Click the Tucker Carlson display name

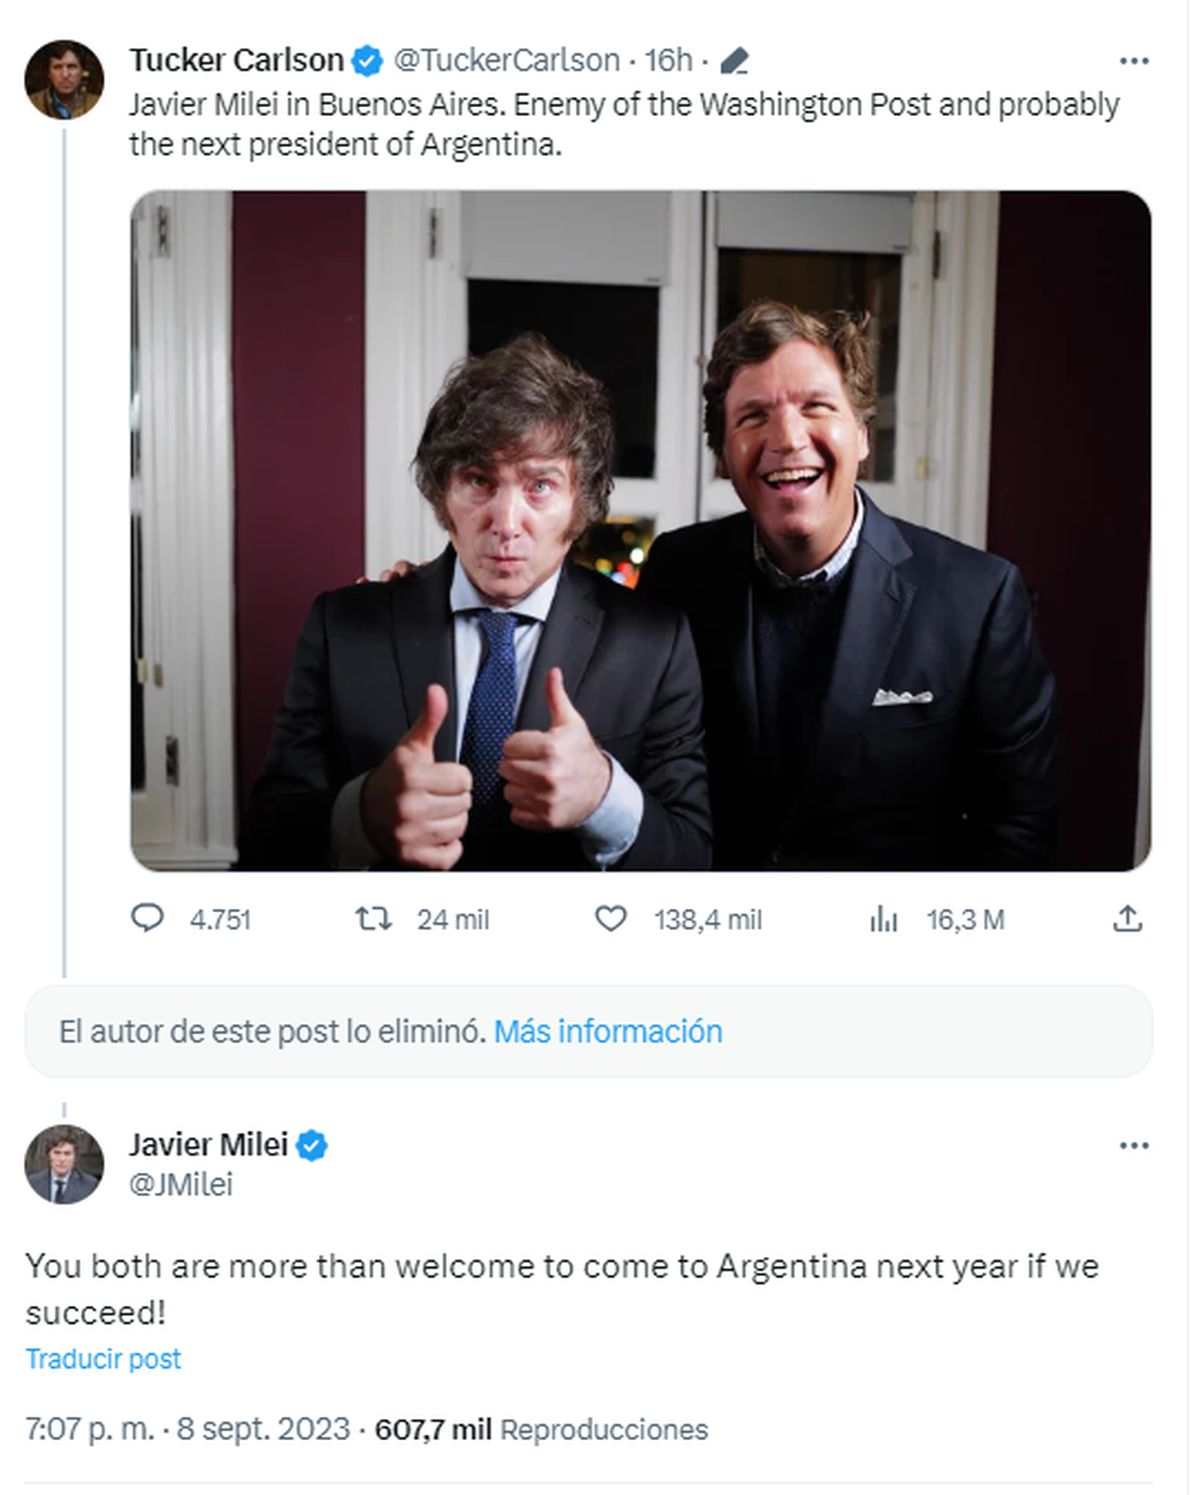(x=236, y=61)
